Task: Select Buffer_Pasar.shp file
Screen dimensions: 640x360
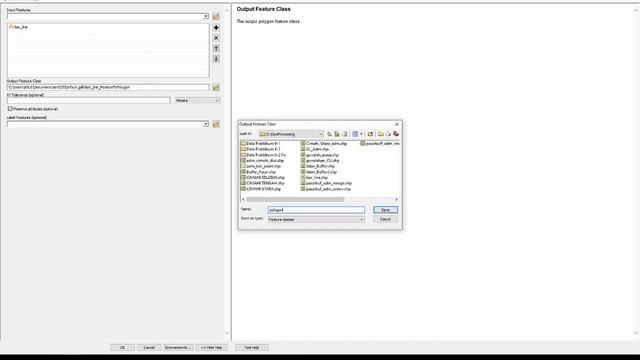Action: point(258,172)
